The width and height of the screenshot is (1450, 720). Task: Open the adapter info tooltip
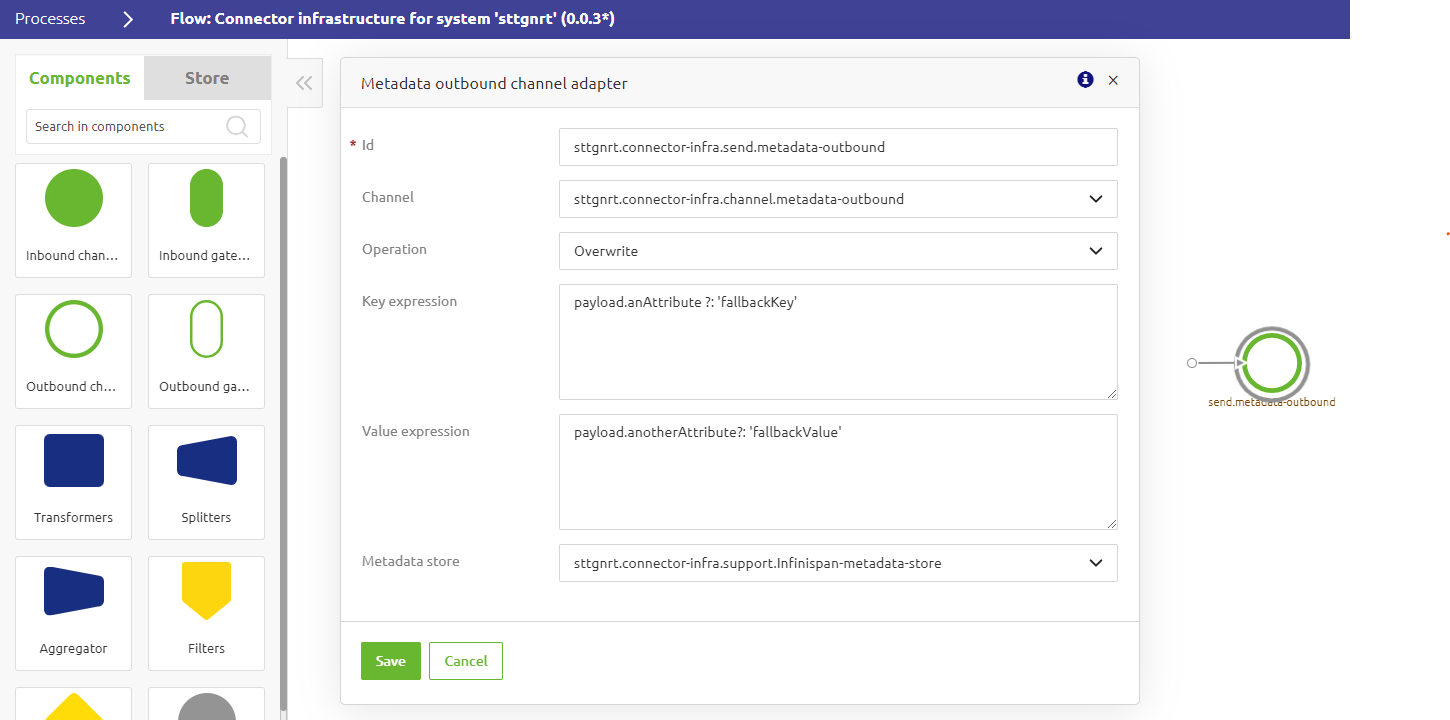(x=1085, y=80)
